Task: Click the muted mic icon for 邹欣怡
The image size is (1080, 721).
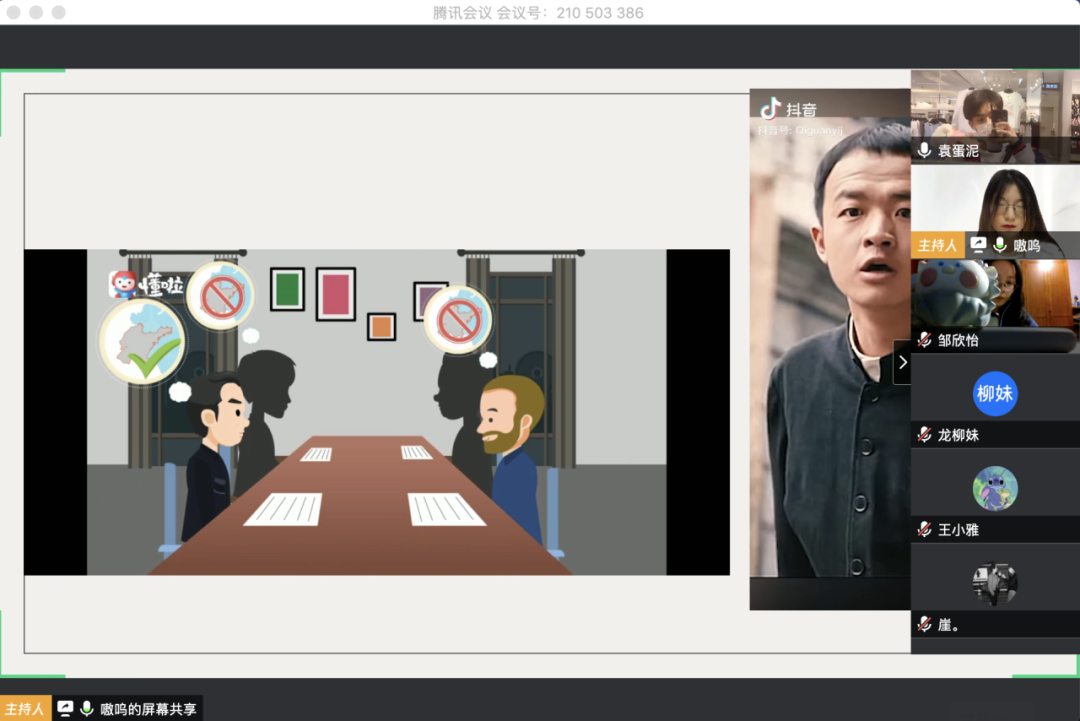Action: point(924,340)
